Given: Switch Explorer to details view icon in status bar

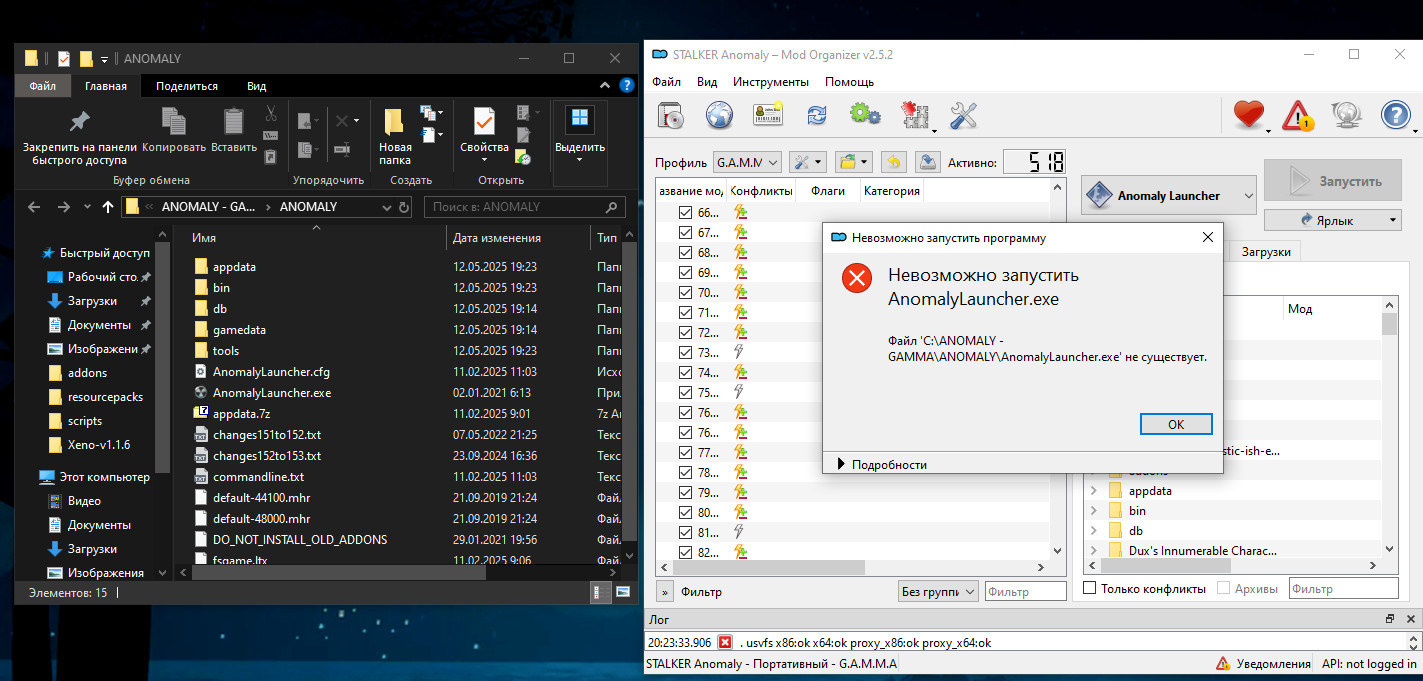Looking at the screenshot, I should [x=603, y=592].
